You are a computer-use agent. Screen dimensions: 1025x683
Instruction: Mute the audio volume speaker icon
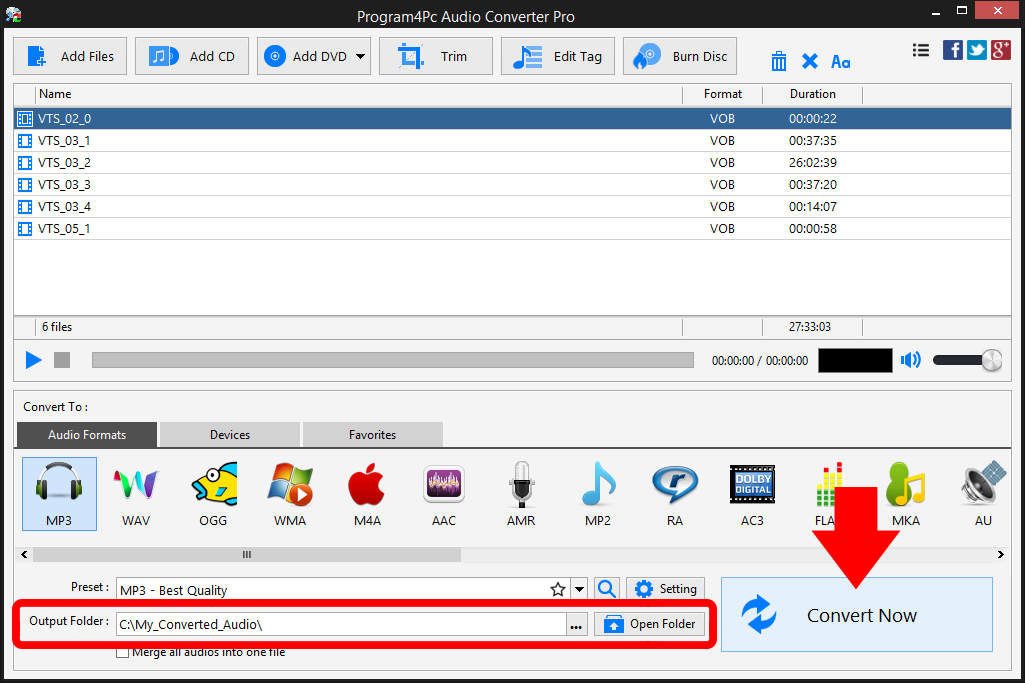[x=910, y=360]
